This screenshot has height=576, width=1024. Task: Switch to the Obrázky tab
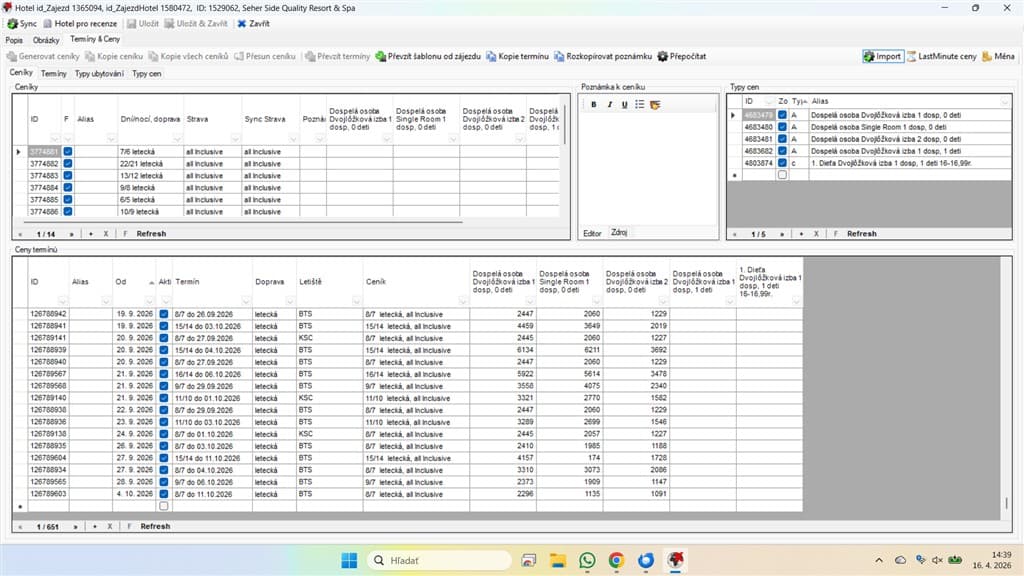click(46, 40)
